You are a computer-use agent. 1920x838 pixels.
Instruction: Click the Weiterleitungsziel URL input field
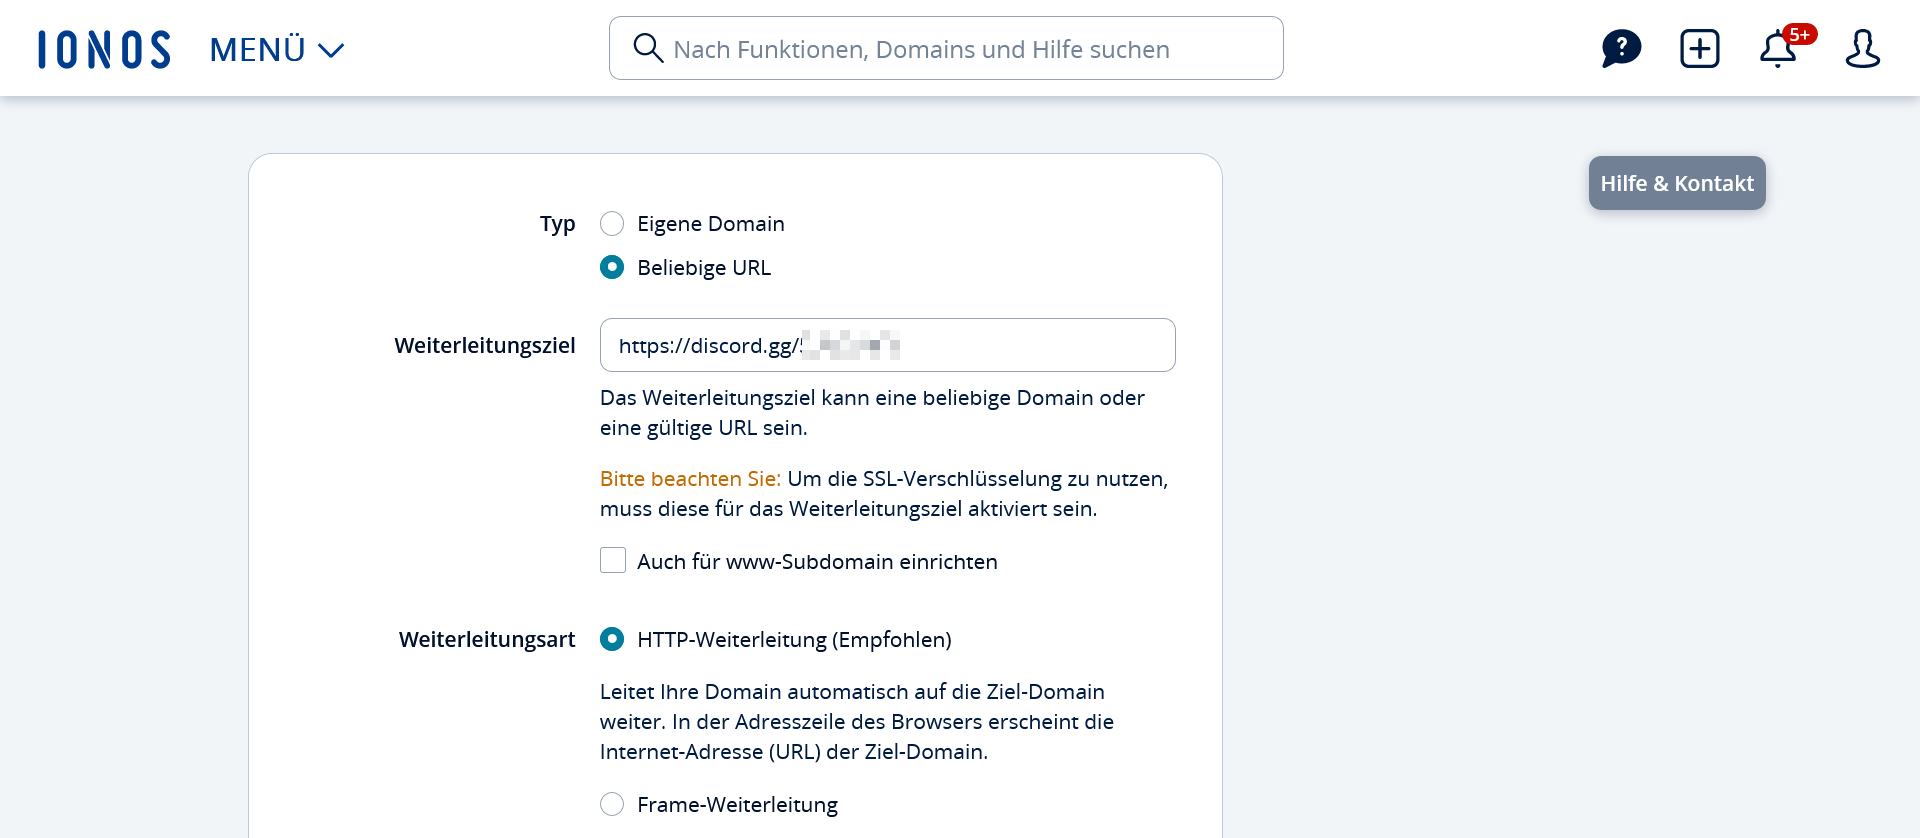(x=888, y=345)
